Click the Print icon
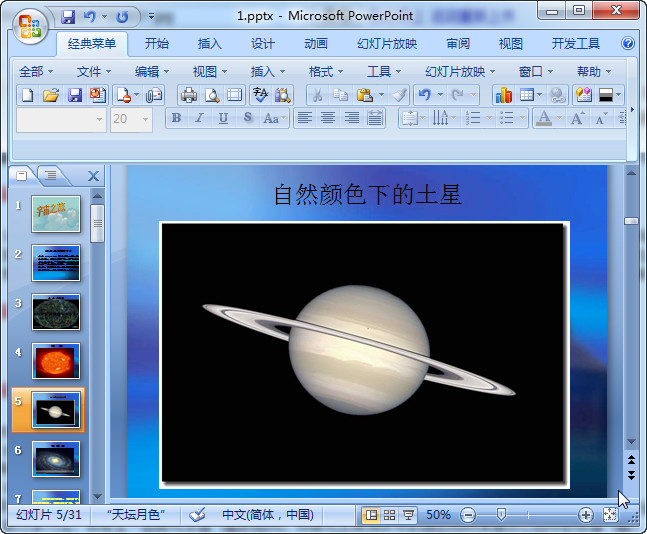 point(189,96)
